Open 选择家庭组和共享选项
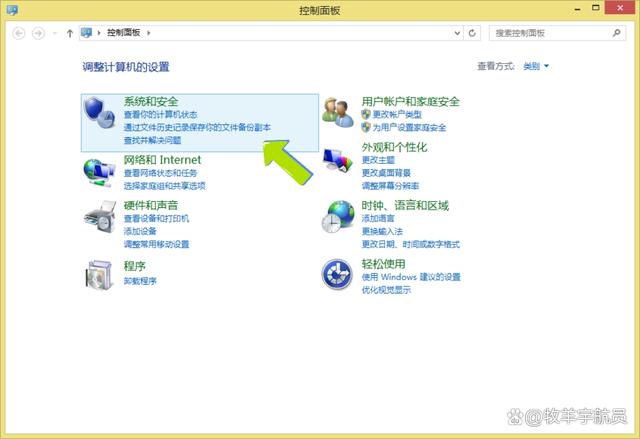Viewport: 640px width, 439px height. point(164,186)
